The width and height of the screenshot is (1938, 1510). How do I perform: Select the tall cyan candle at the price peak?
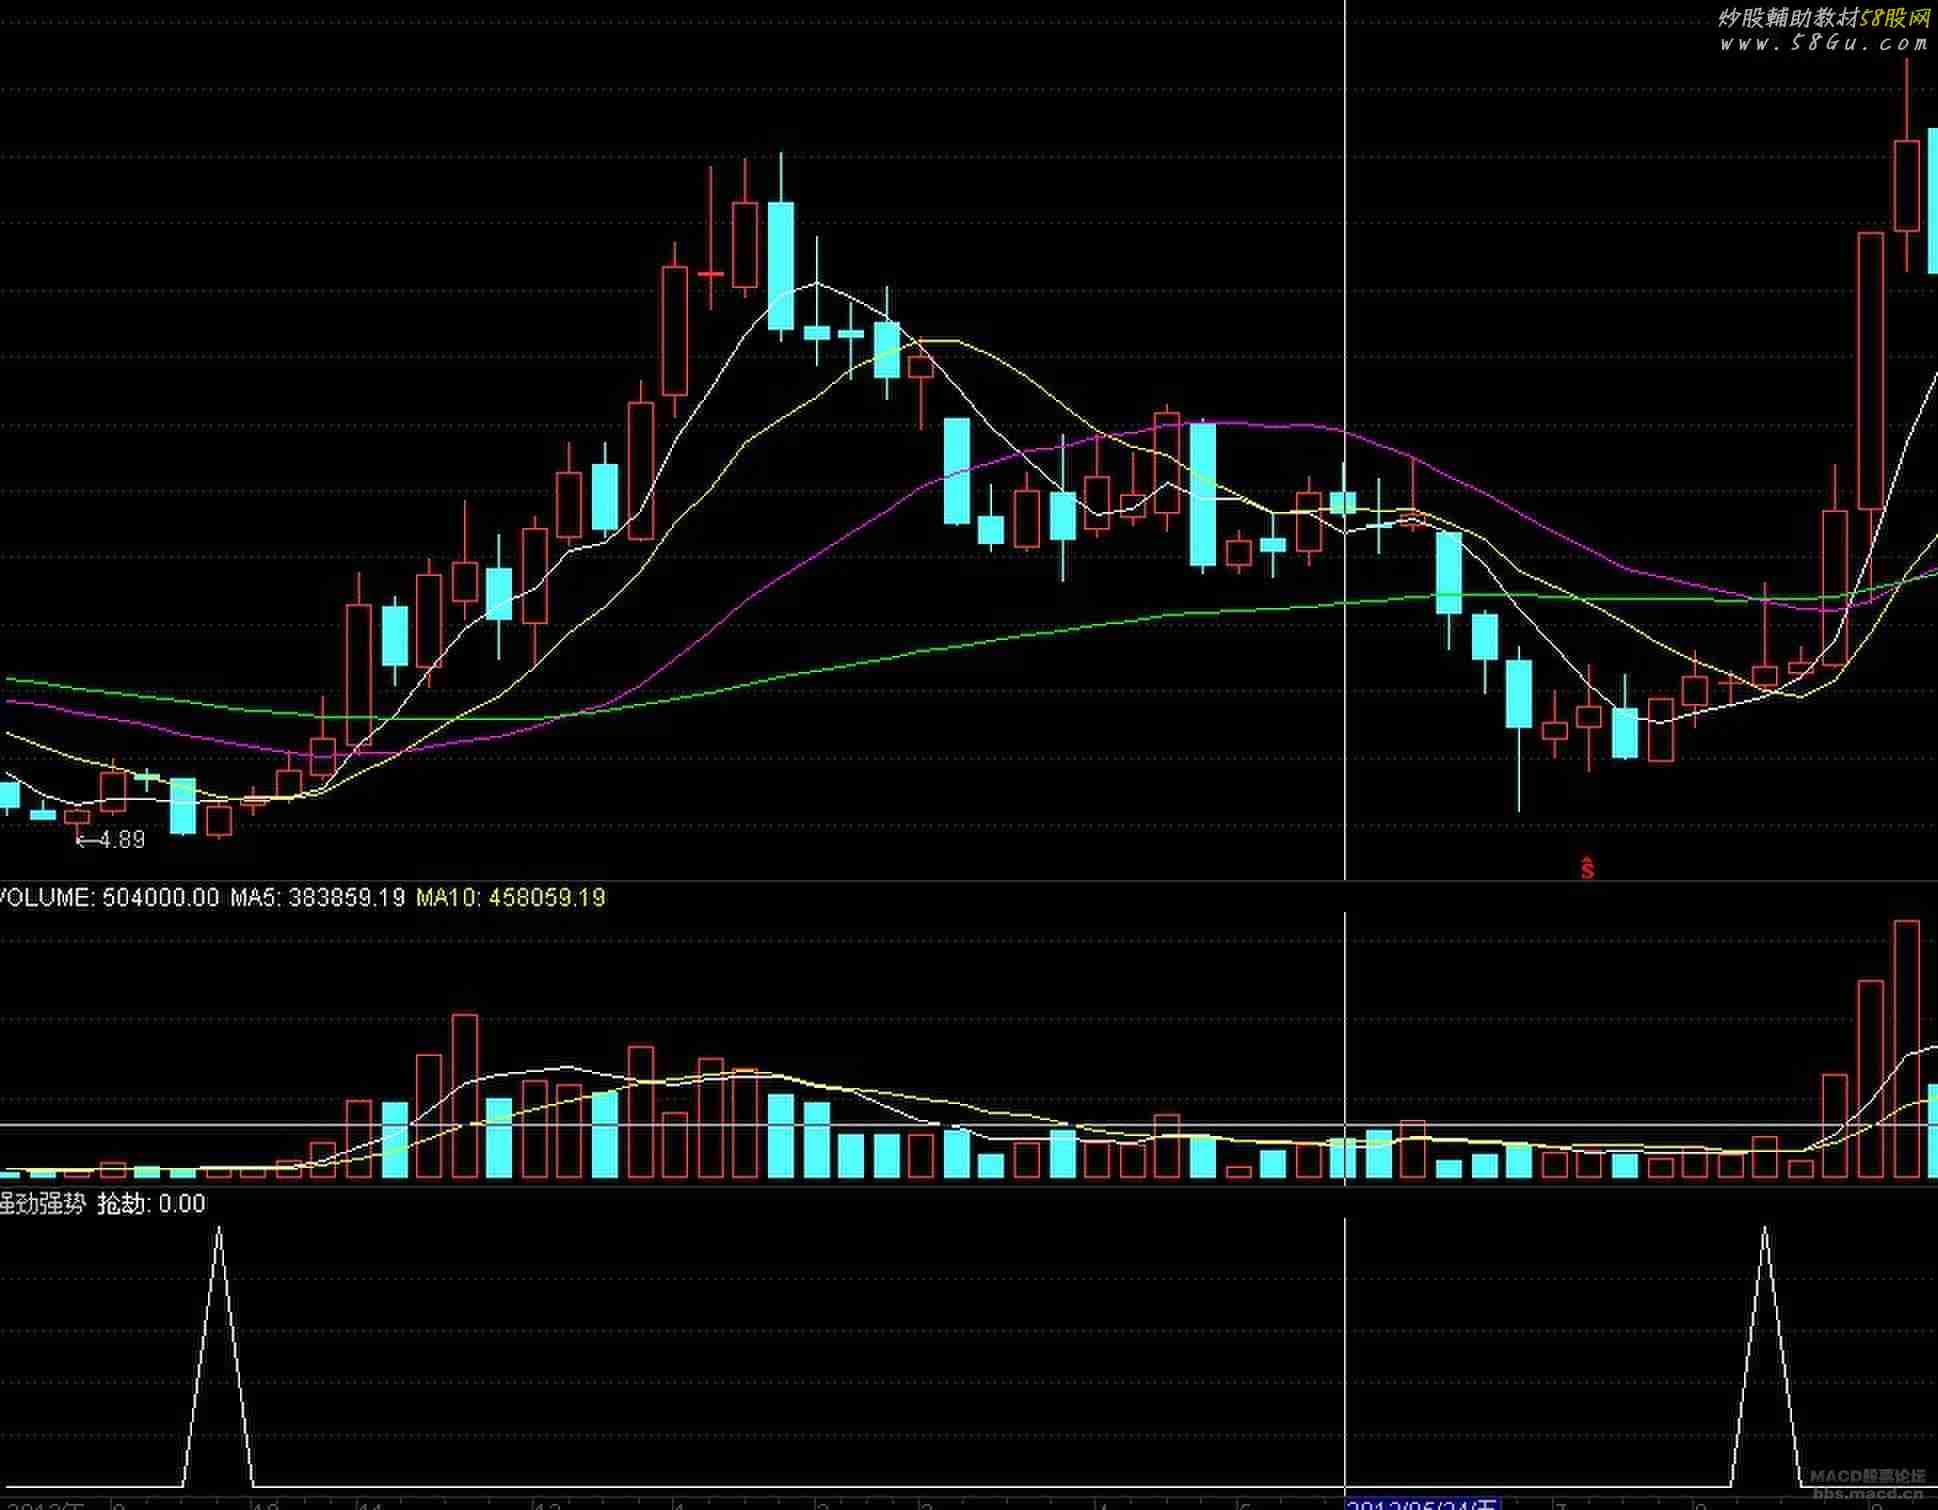point(781,265)
